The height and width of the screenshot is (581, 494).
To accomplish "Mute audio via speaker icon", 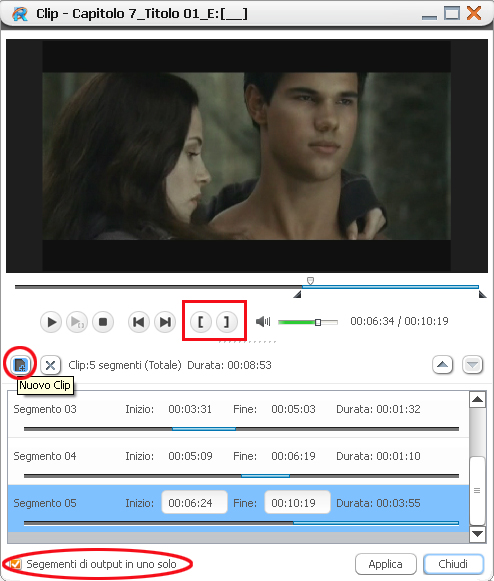I will pos(263,321).
